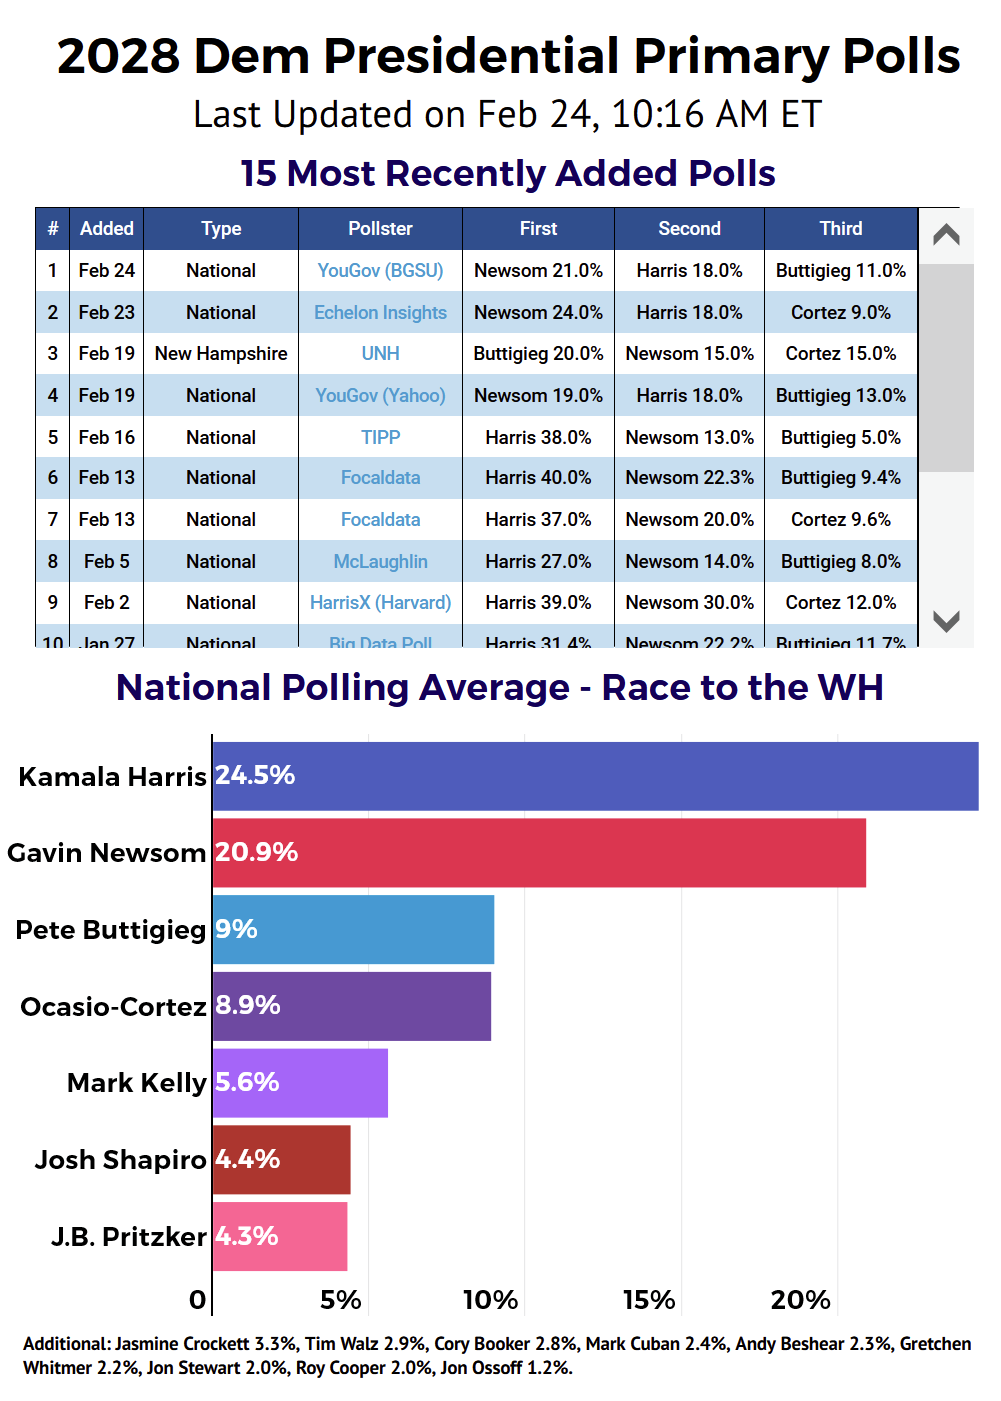
Task: Click the First column header
Action: pos(538,229)
